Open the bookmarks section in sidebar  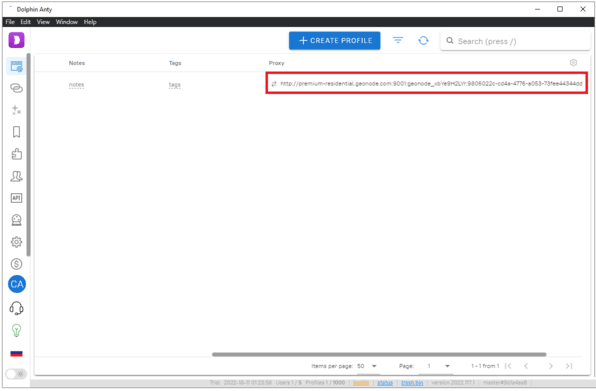[x=16, y=132]
